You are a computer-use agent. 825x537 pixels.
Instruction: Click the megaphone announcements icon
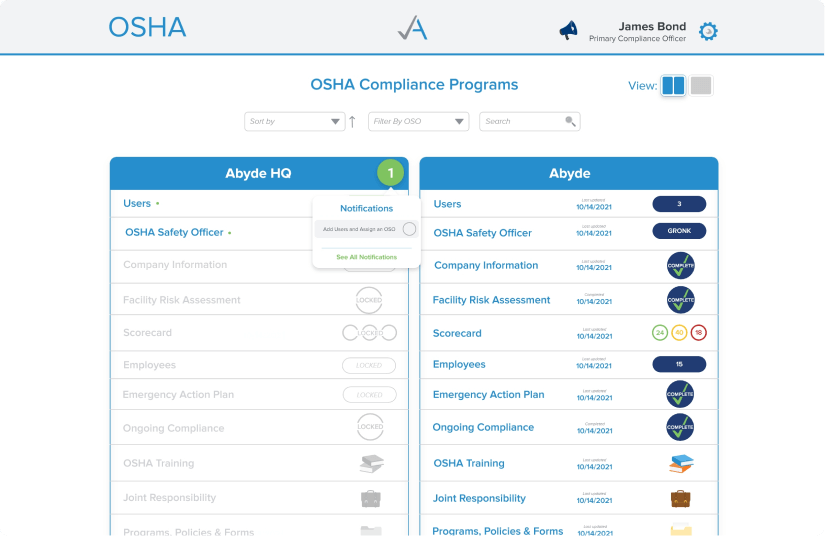568,31
